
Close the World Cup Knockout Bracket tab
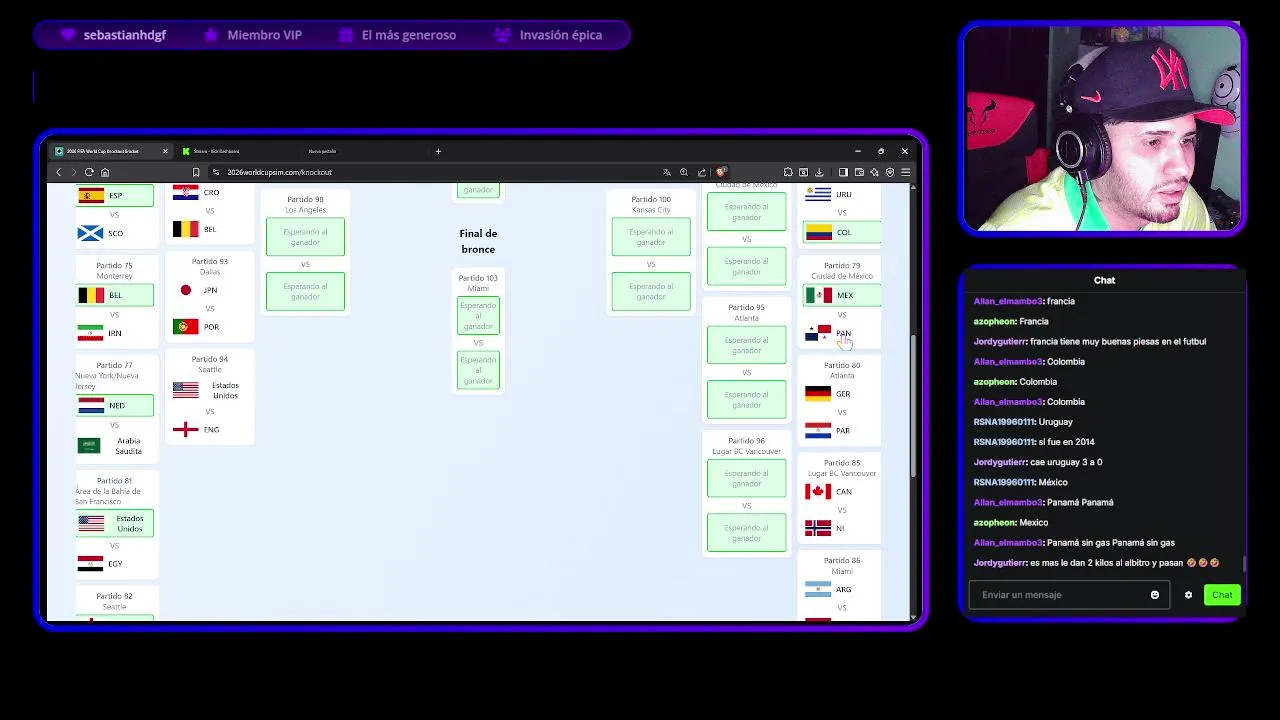(163, 151)
